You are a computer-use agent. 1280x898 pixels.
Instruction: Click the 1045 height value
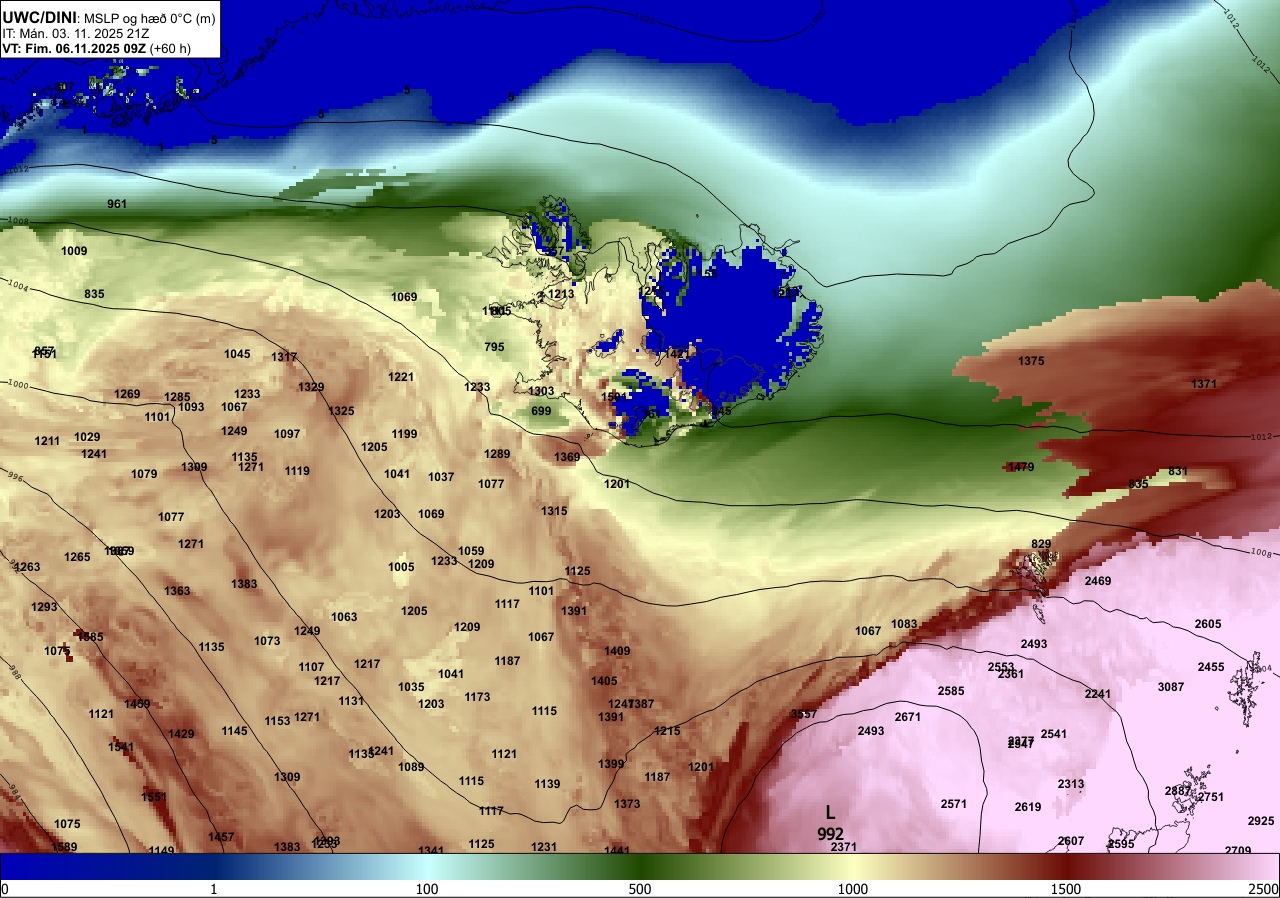237,354
